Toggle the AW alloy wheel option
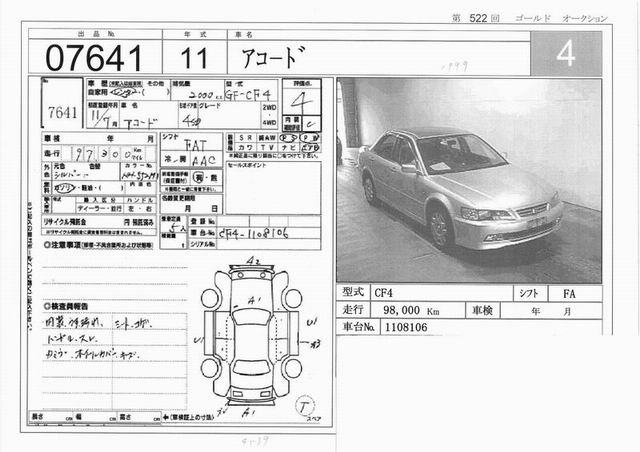The width and height of the screenshot is (640, 452). point(267,138)
